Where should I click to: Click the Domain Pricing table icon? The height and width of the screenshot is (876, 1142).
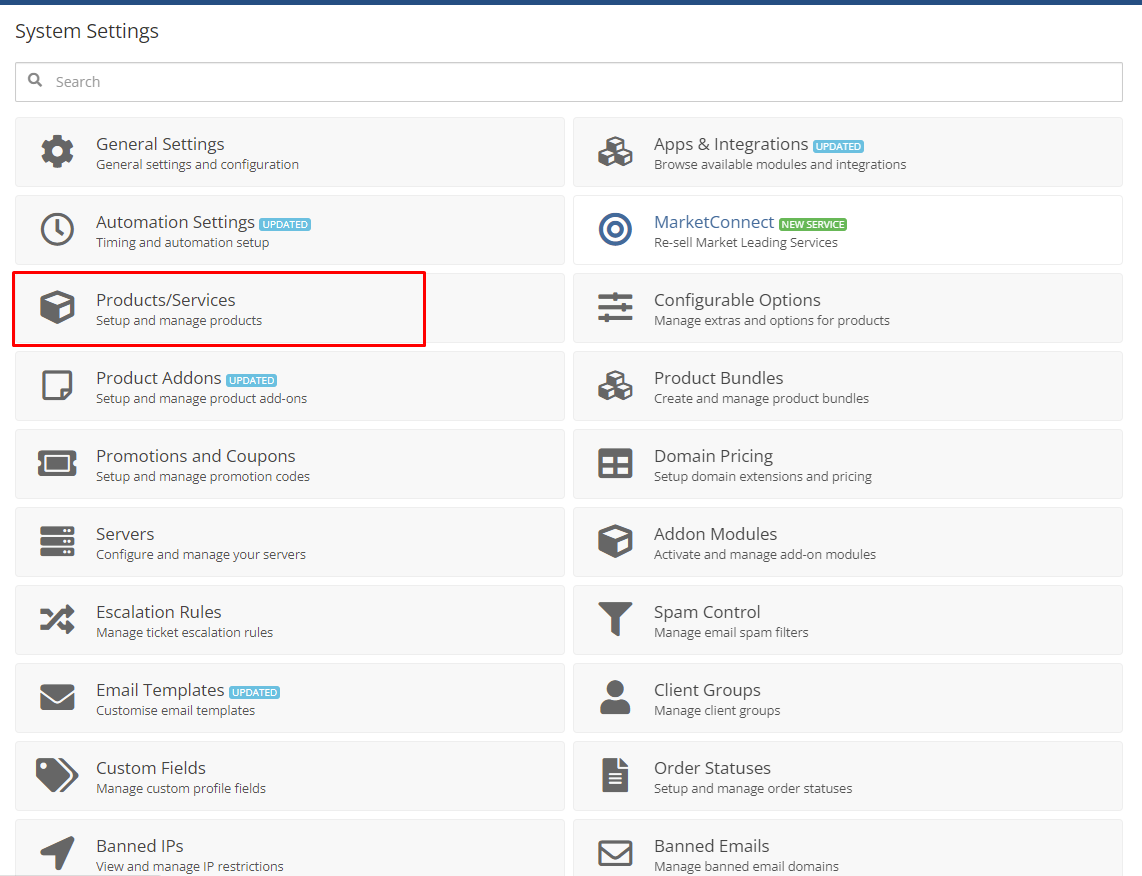point(615,464)
